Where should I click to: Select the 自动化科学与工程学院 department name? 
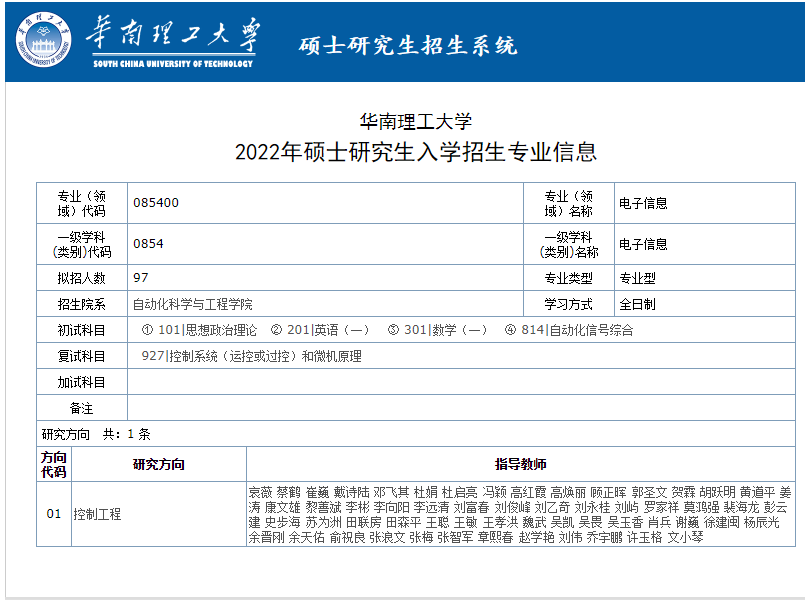point(193,304)
